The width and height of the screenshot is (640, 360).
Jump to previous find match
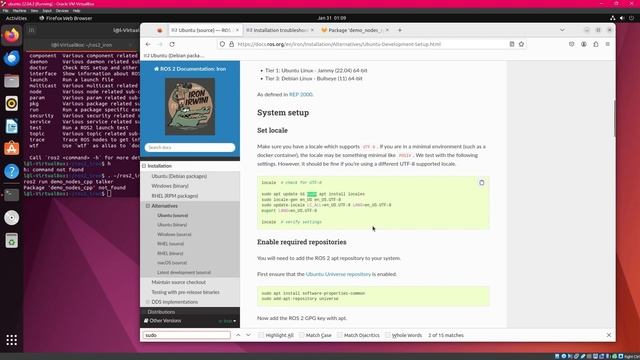238,335
